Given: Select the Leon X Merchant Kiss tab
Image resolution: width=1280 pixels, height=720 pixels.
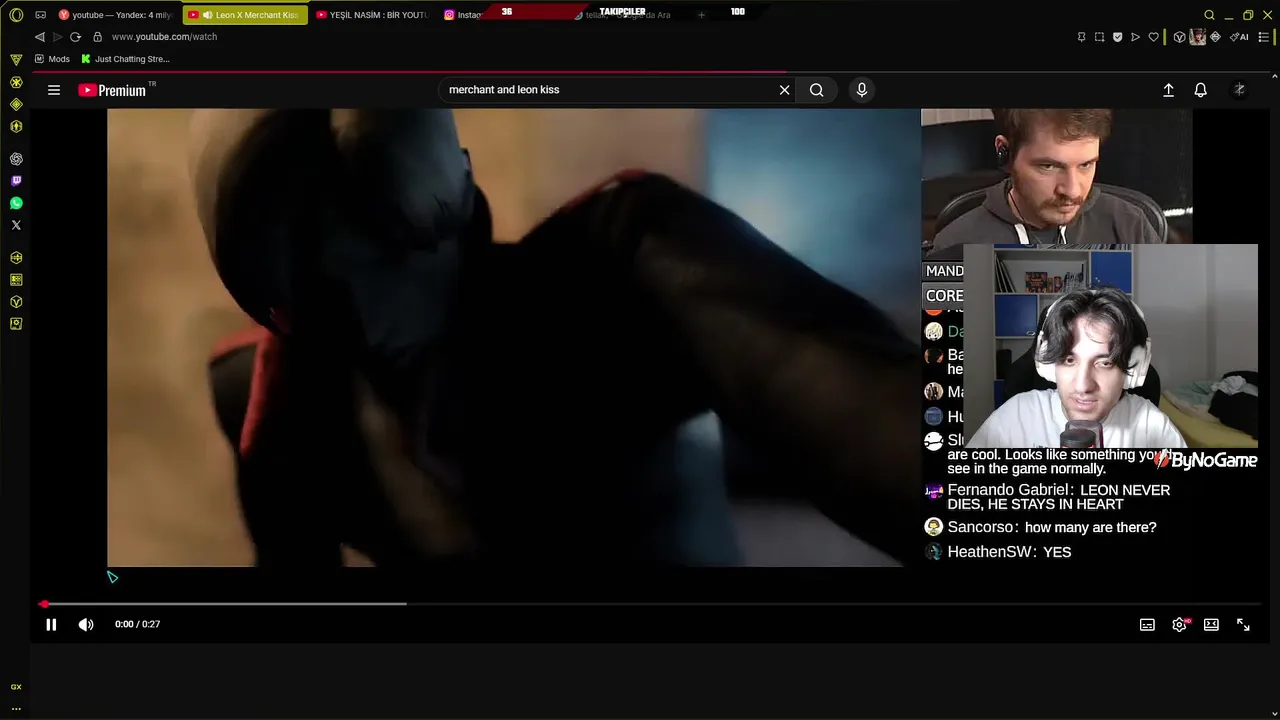Looking at the screenshot, I should (245, 15).
